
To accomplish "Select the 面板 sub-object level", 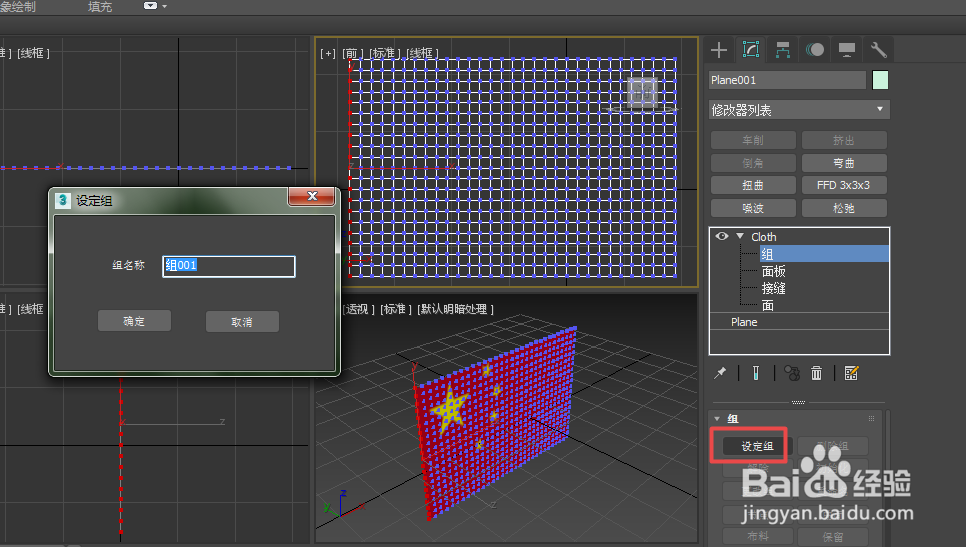I will 773,271.
